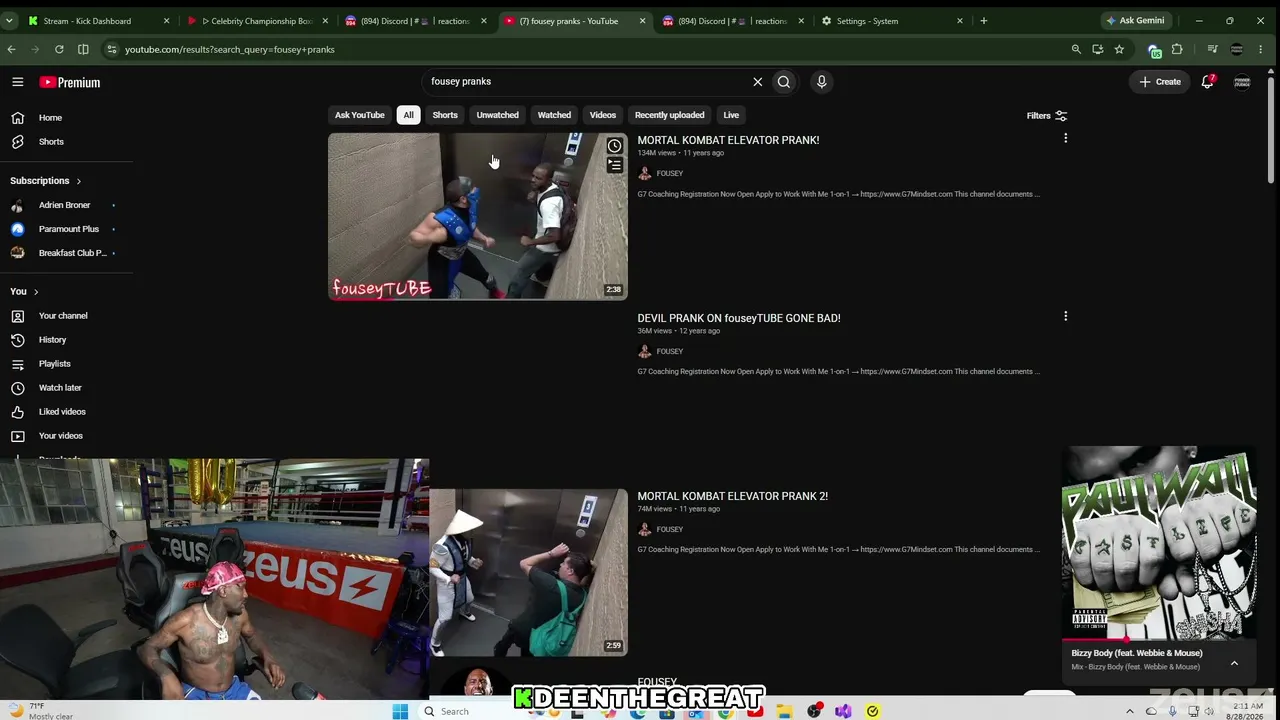Open more options for Mortal Kombat Elevator Prank!
Image resolution: width=1280 pixels, height=720 pixels.
point(1065,138)
